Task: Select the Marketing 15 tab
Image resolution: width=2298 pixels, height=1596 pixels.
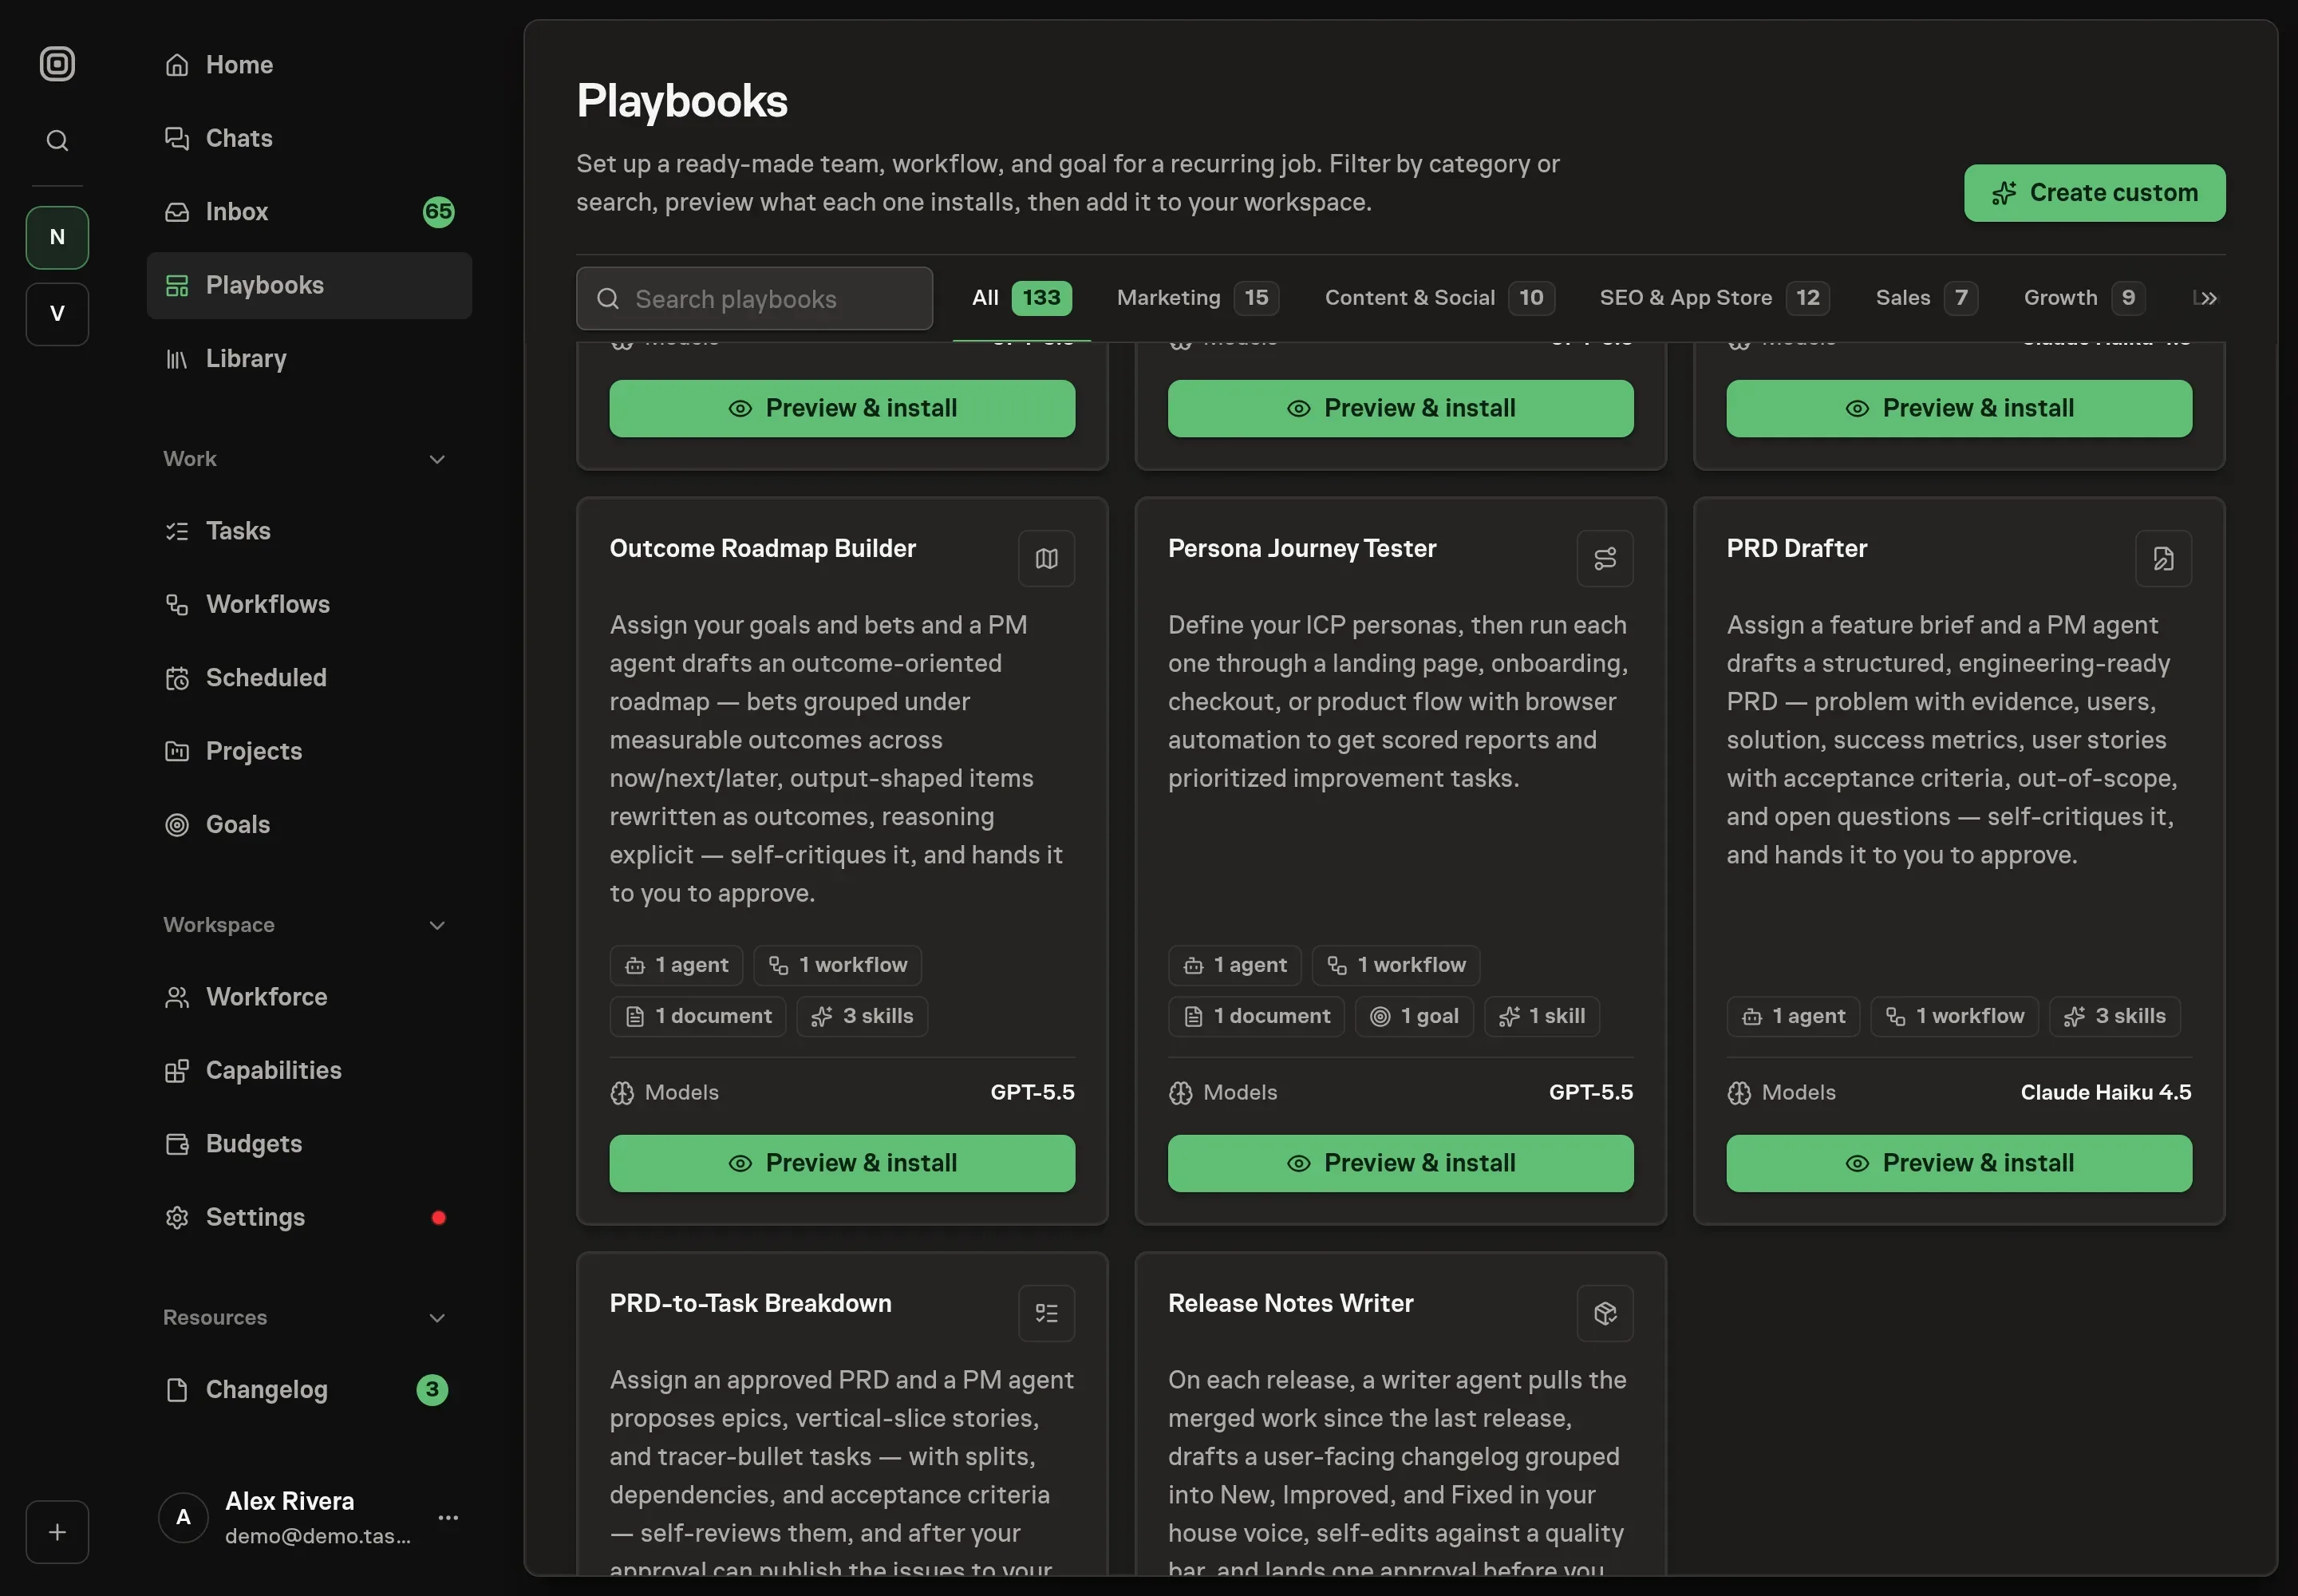Action: tap(1197, 298)
